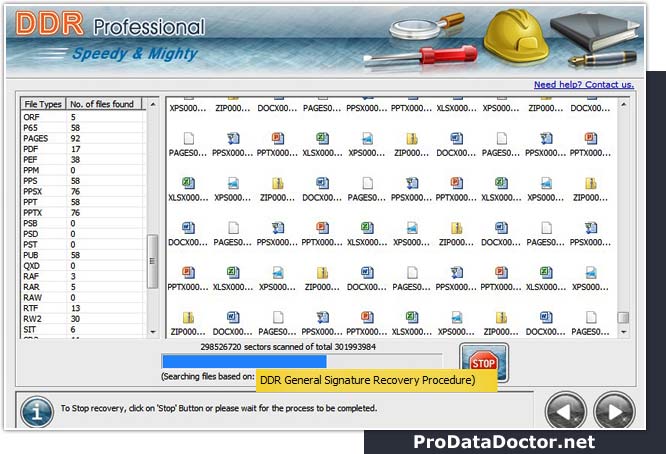Screen dimensions: 666x454
Task: Select the PPSX row in file types list
Action: pos(82,191)
